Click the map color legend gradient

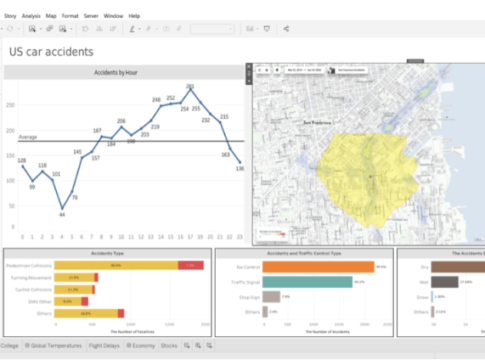[272, 234]
